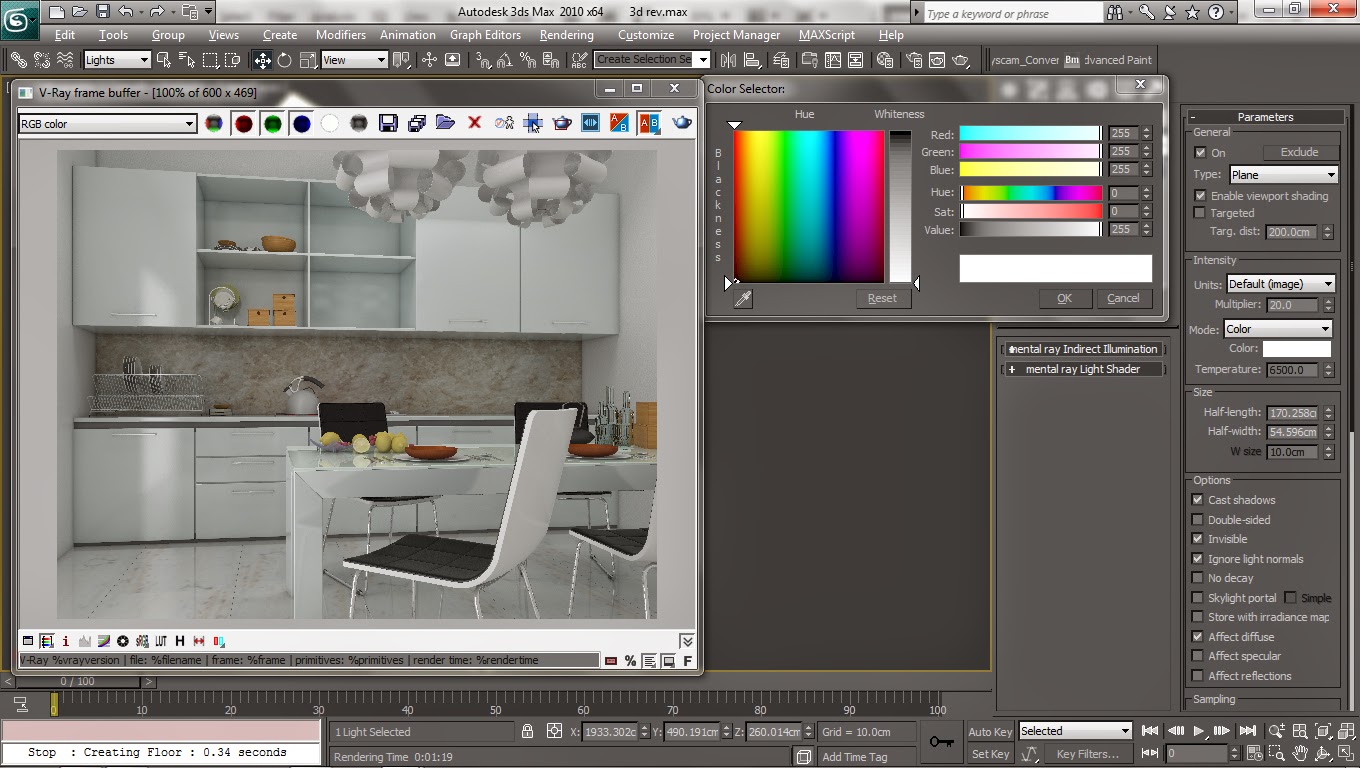Switch frame buffer to blue channel
This screenshot has height=768, width=1360.
pyautogui.click(x=301, y=124)
